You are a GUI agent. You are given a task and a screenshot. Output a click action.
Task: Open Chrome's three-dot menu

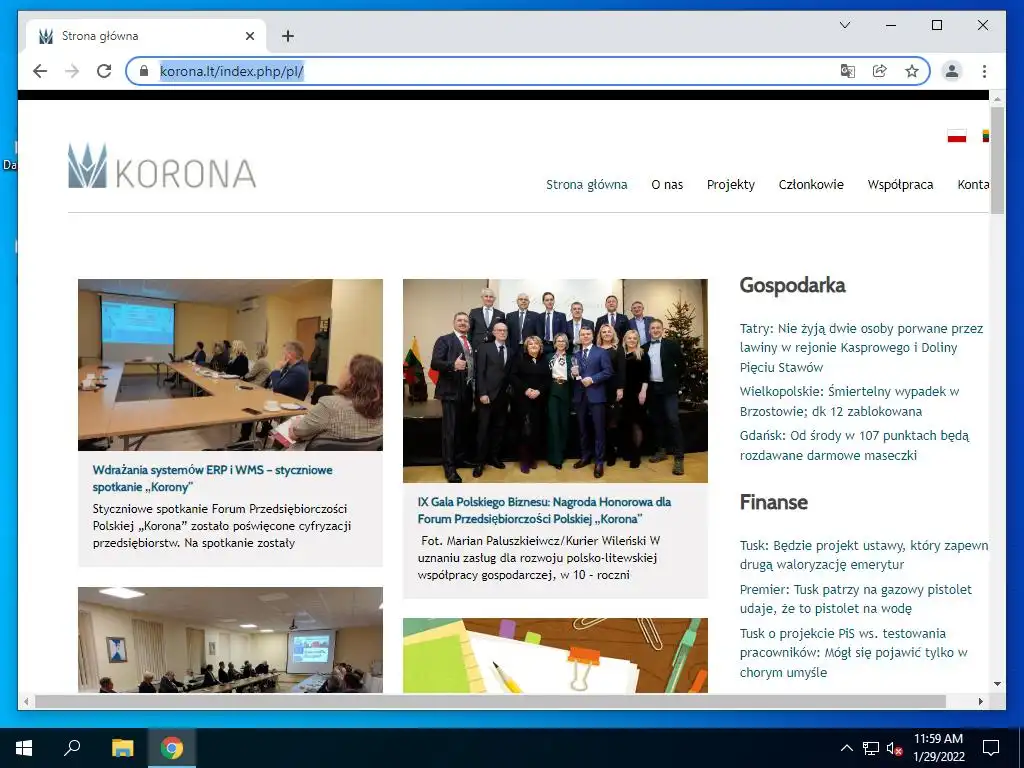[x=984, y=71]
